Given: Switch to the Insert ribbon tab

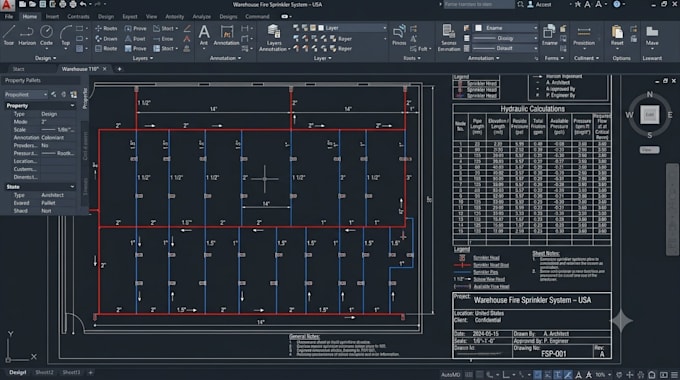Looking at the screenshot, I should pos(52,16).
